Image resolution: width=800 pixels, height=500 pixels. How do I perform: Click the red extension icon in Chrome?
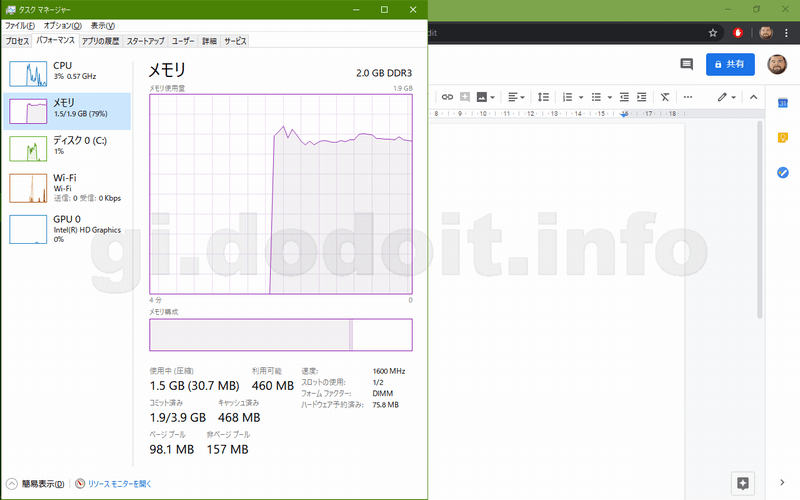pyautogui.click(x=738, y=33)
